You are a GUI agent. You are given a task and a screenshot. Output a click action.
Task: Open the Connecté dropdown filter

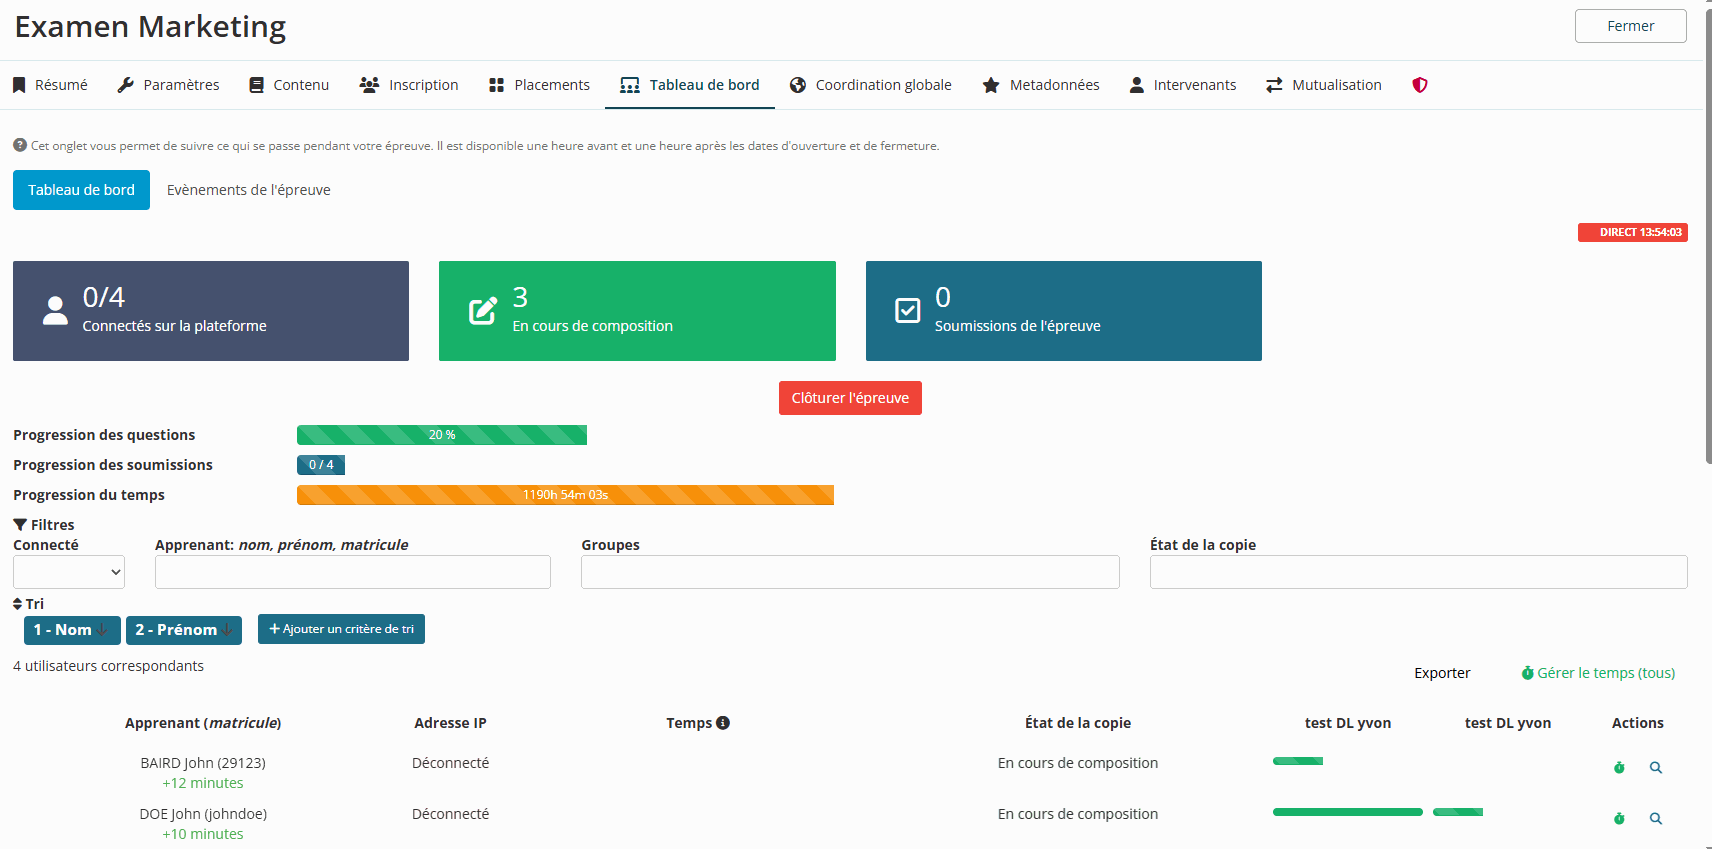tap(69, 572)
